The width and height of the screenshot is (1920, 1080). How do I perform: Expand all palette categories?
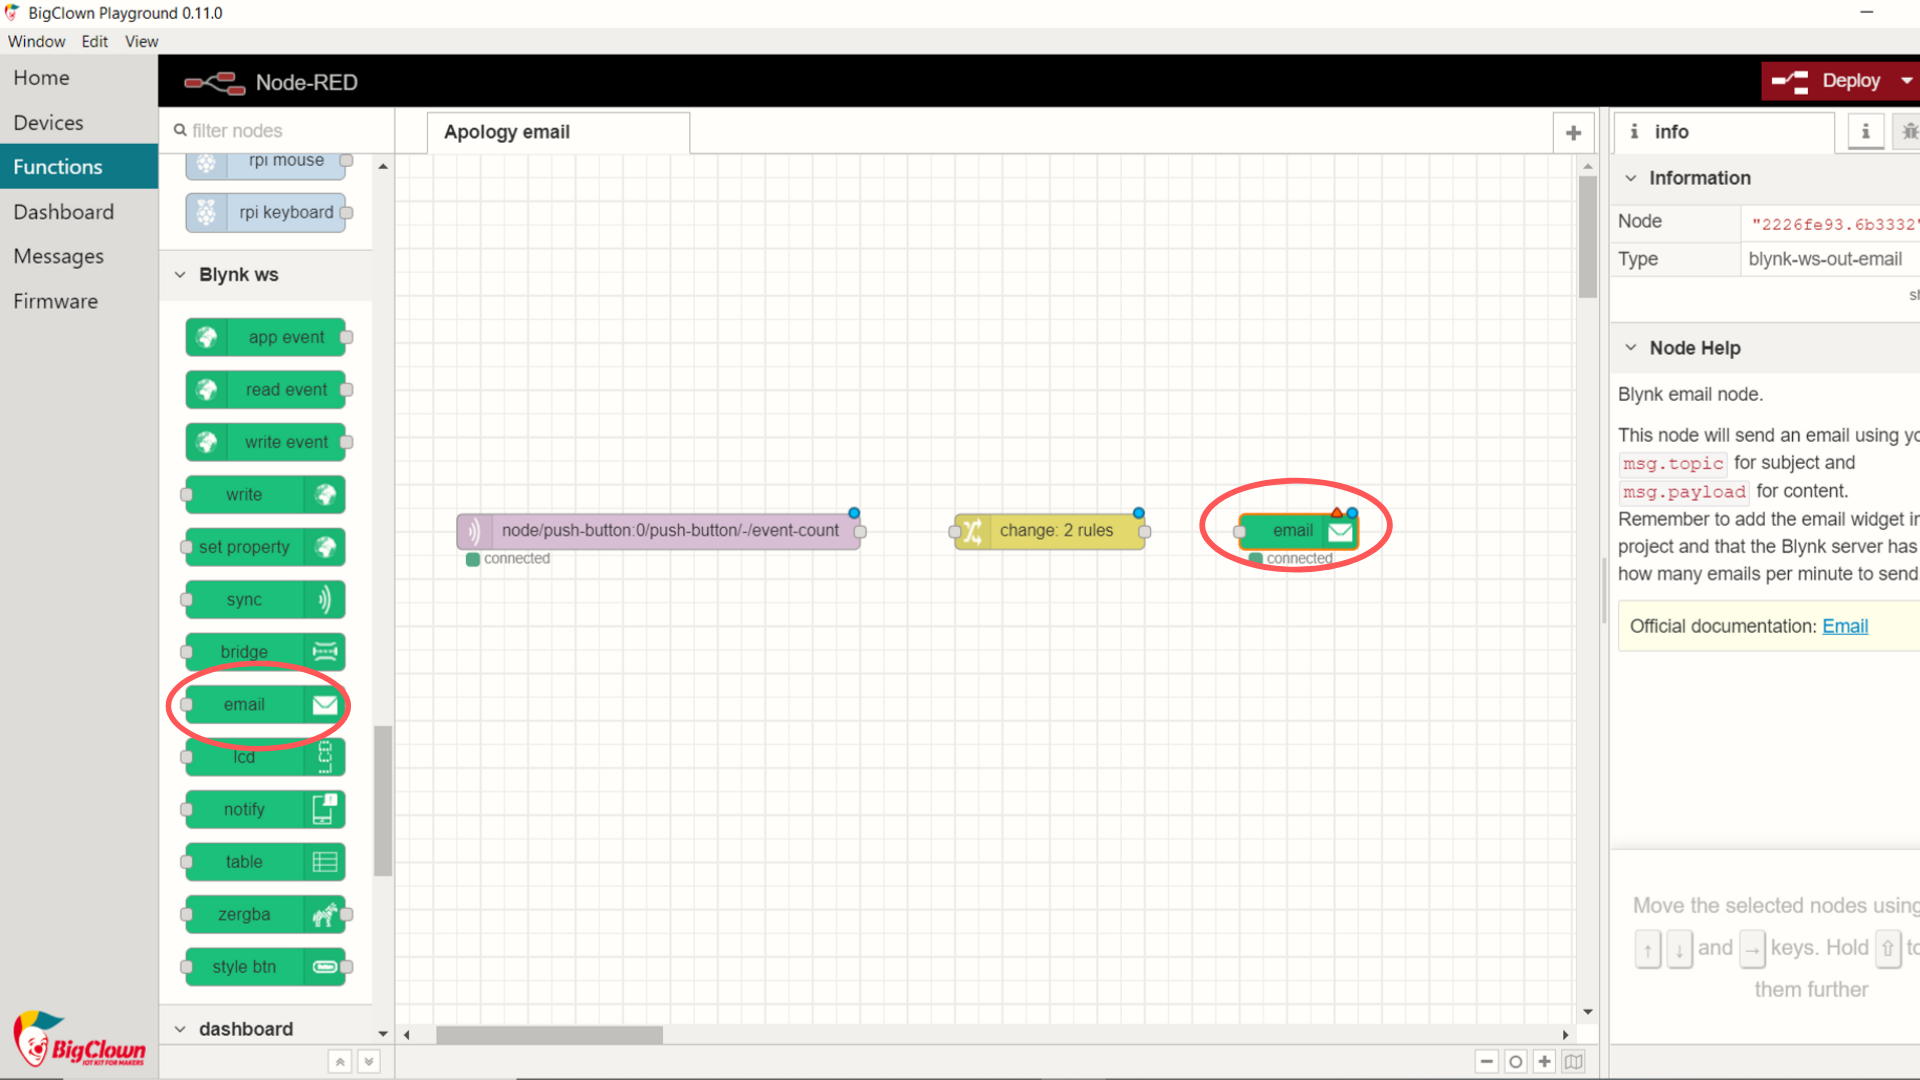click(369, 1062)
